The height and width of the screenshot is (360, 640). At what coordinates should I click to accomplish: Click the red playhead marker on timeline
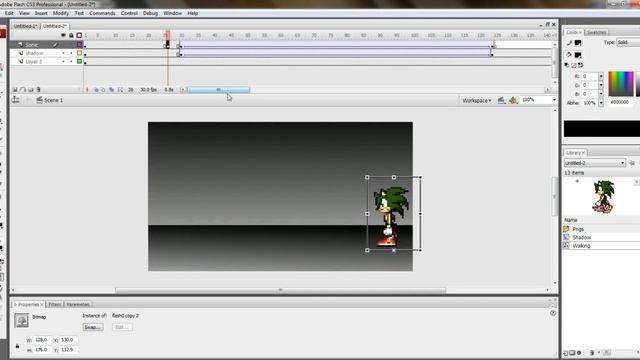tap(168, 36)
